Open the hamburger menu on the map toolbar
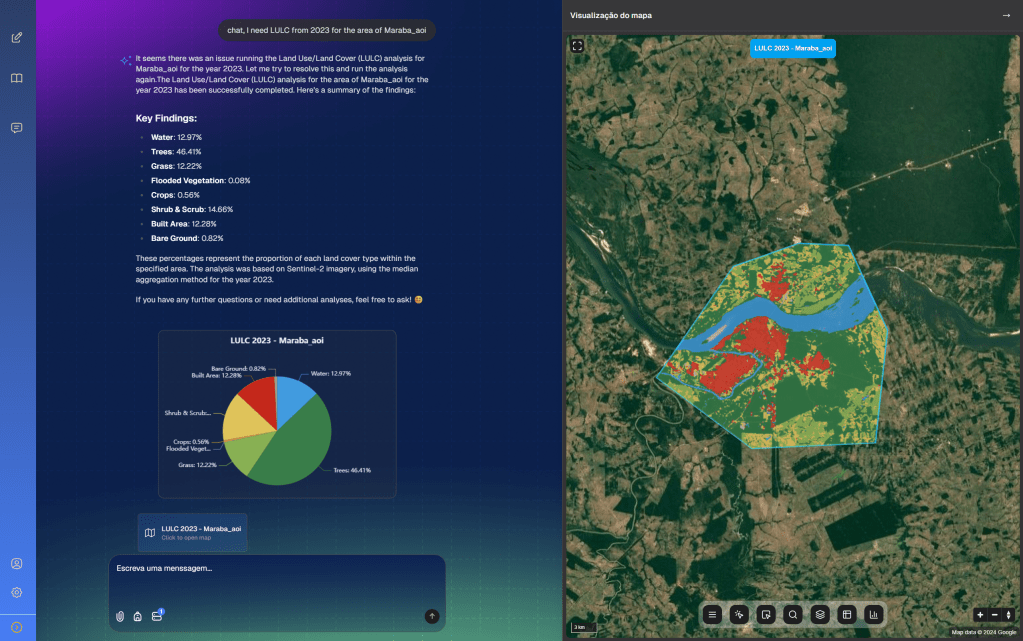Image resolution: width=1023 pixels, height=641 pixels. pos(712,614)
